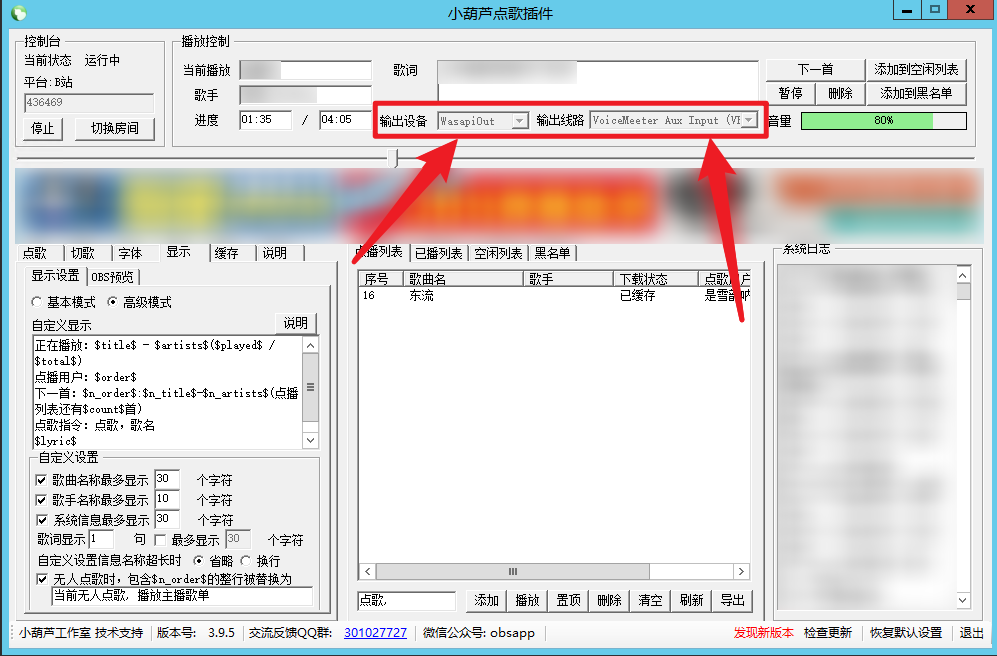Expand the 输出线路 VoiceMeeter dropdown
The image size is (997, 656).
(x=747, y=121)
